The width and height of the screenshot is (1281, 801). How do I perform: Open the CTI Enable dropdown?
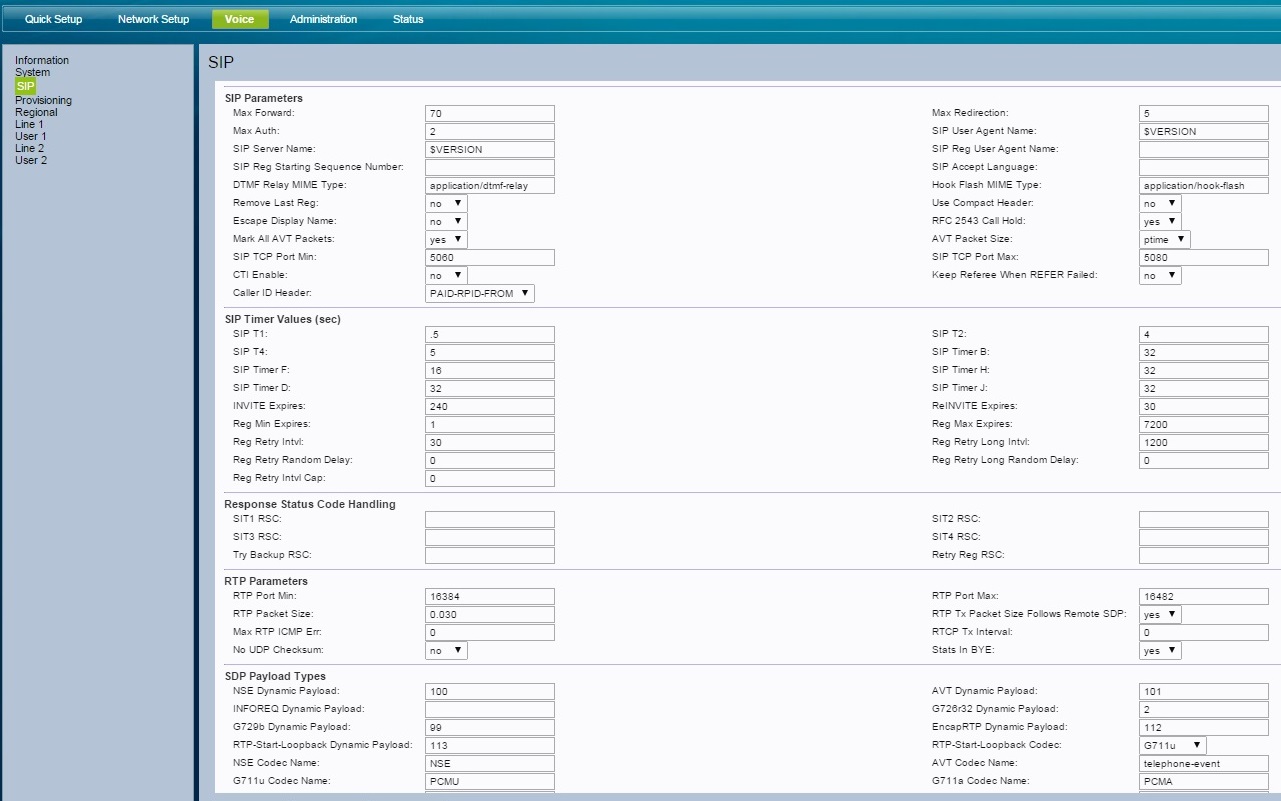[x=446, y=275]
